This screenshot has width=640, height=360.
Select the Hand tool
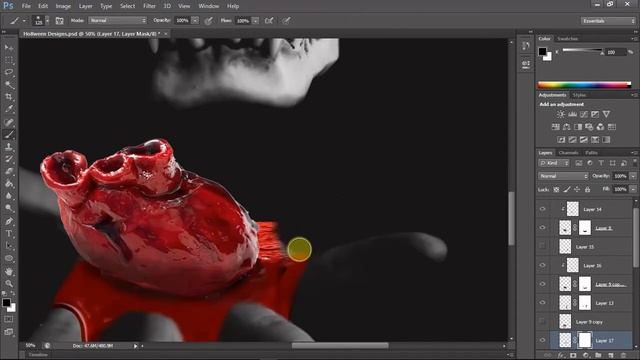9,271
